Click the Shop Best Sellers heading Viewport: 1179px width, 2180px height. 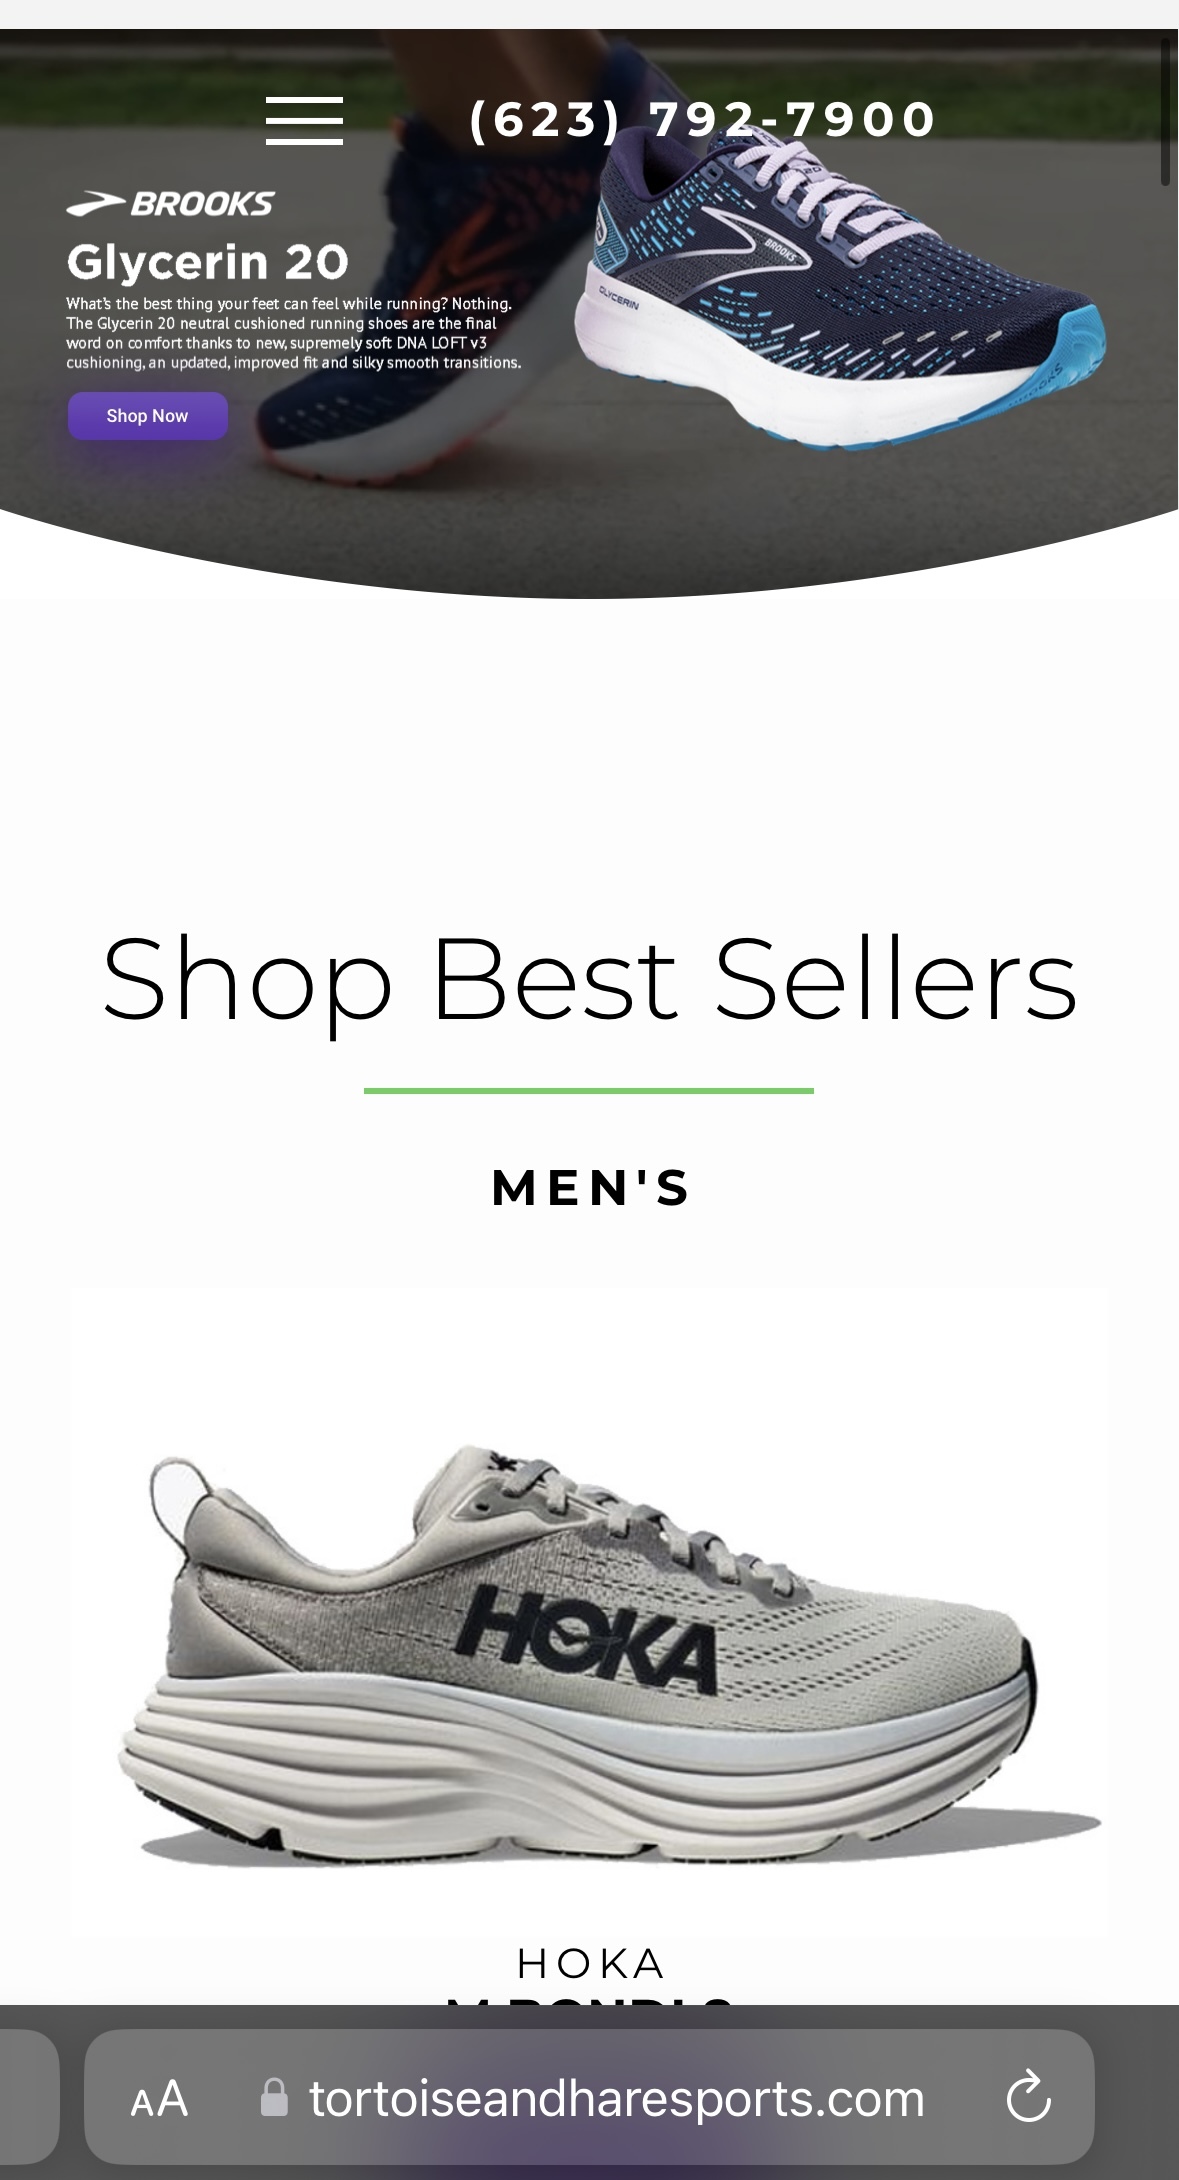pyautogui.click(x=590, y=979)
